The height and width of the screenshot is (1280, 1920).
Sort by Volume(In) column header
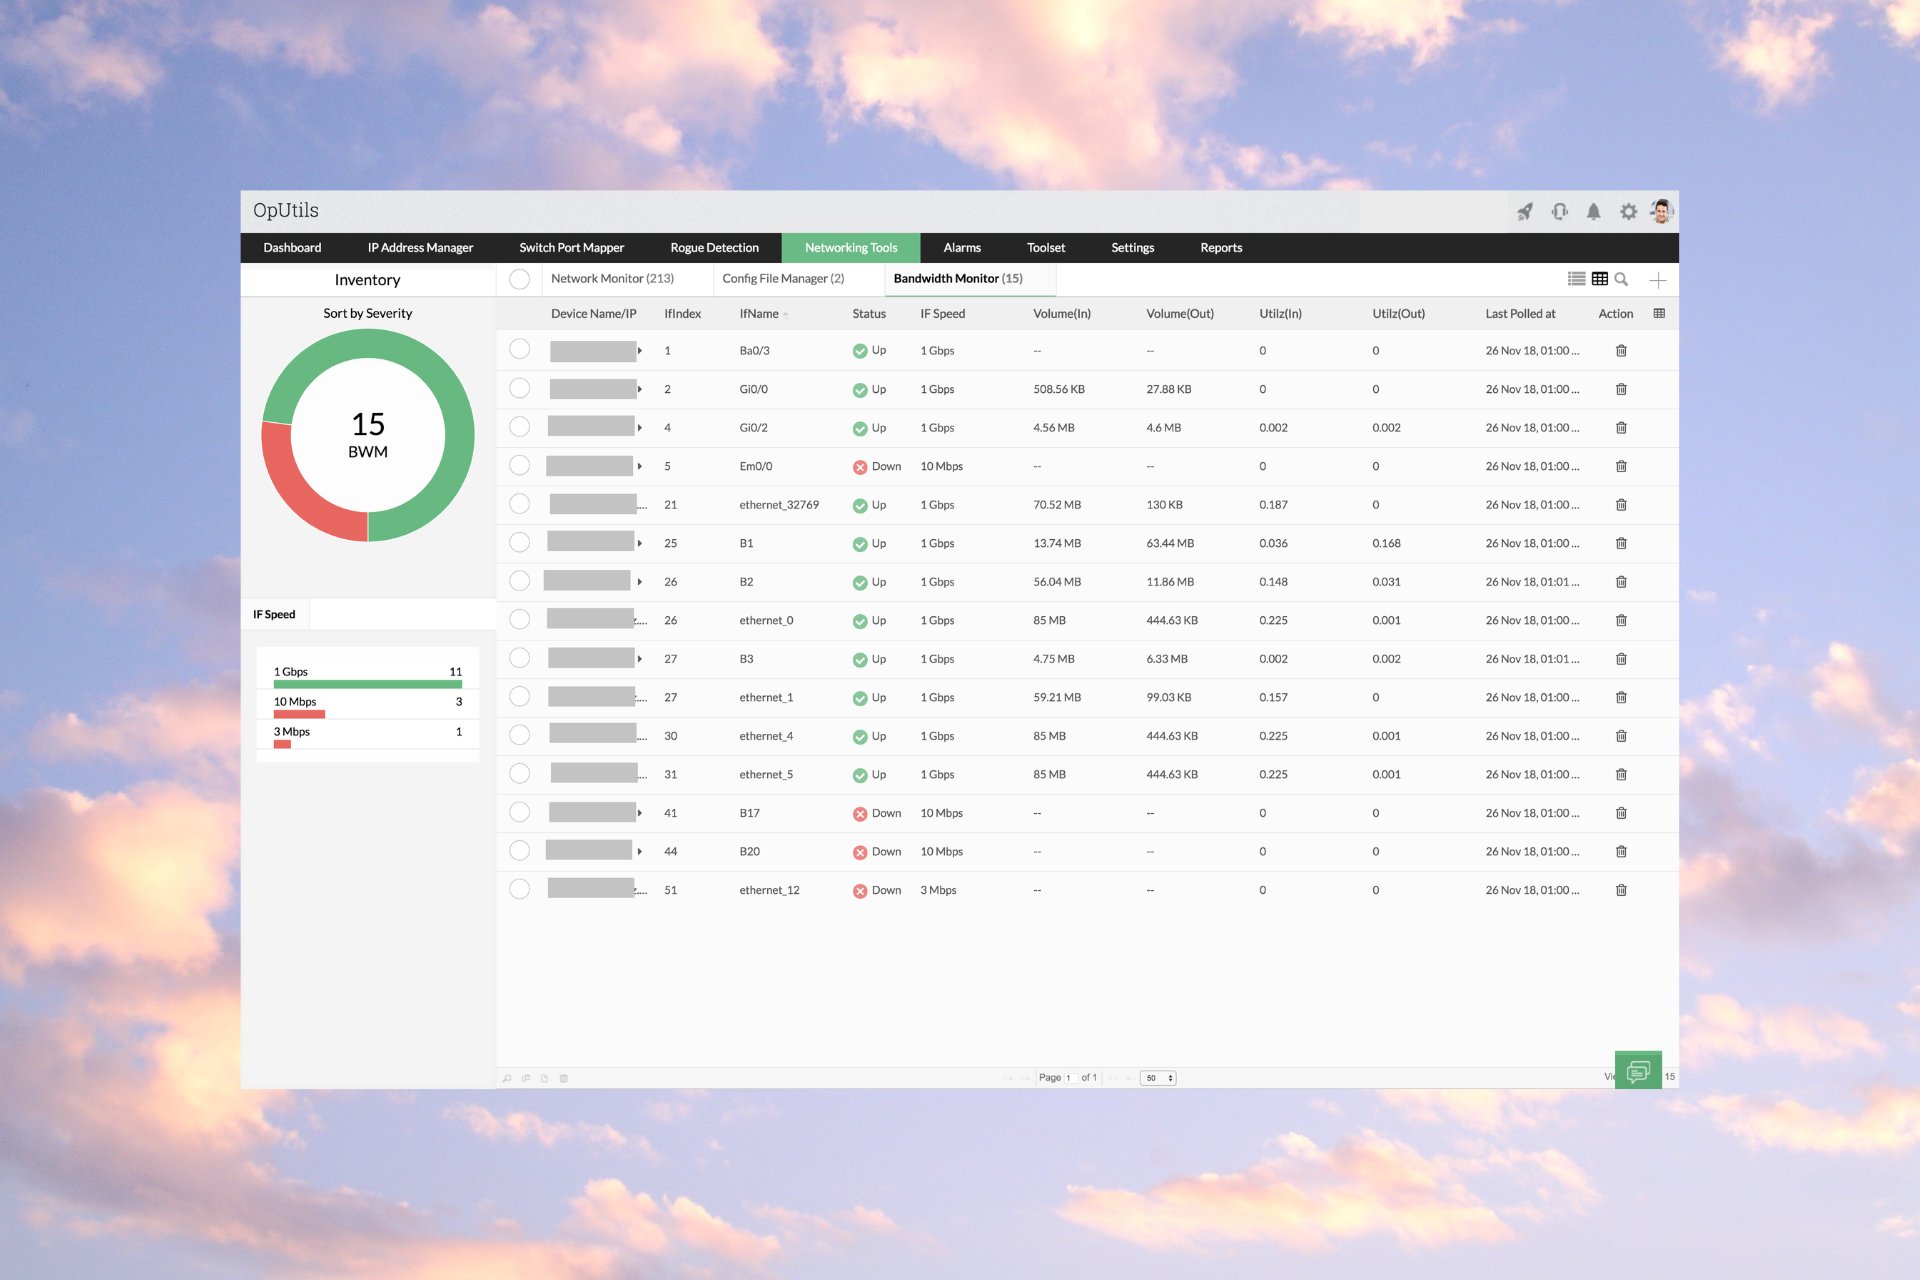coord(1062,314)
